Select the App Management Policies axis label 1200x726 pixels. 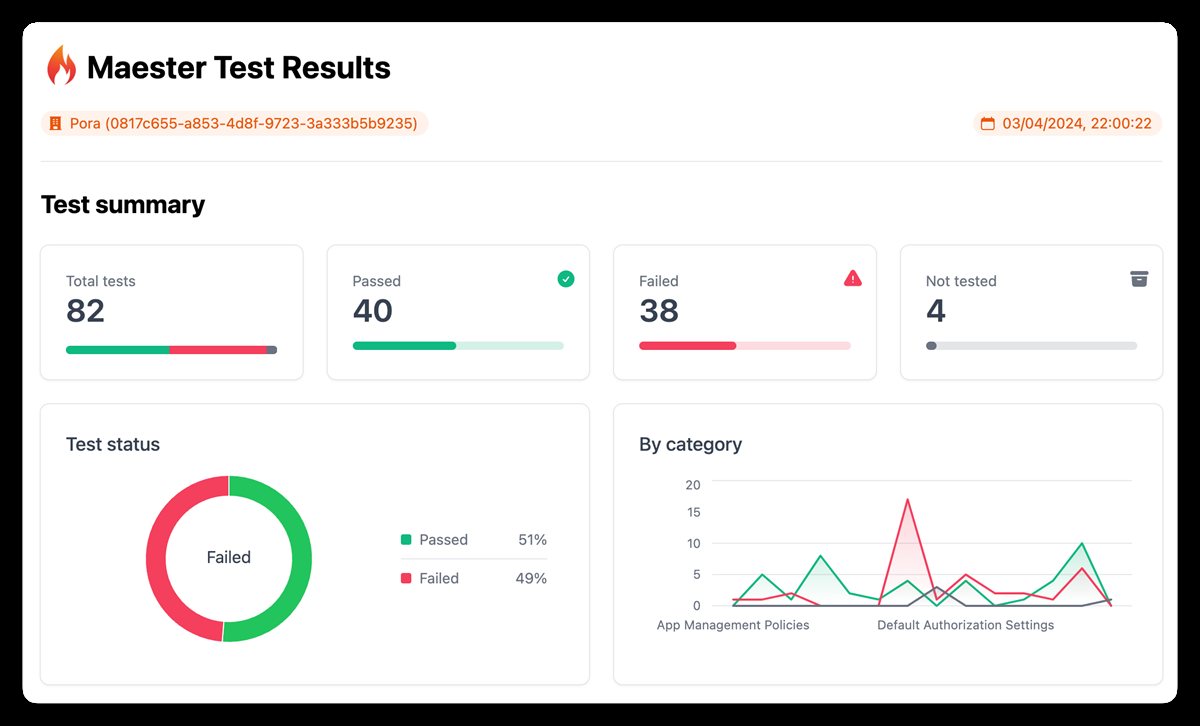point(732,624)
